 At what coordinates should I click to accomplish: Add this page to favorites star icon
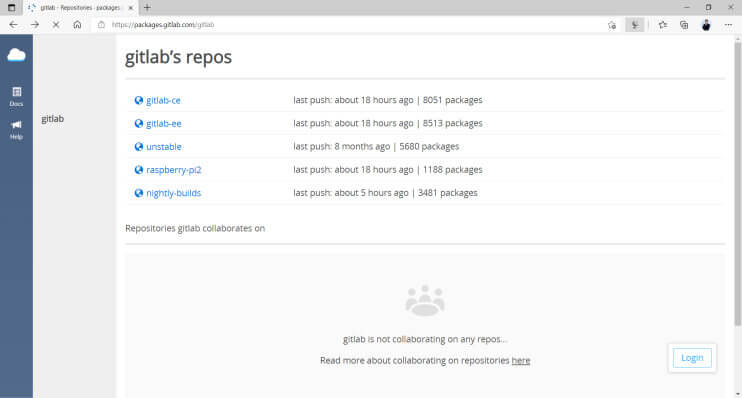click(x=612, y=25)
